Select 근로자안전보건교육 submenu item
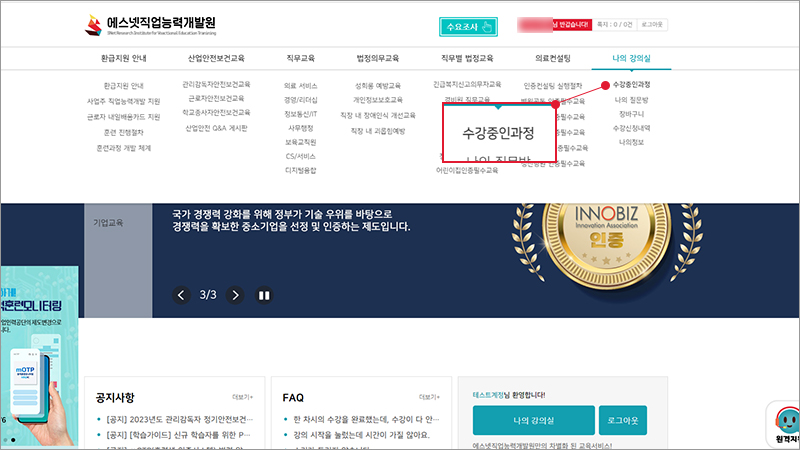Image resolution: width=800 pixels, height=450 pixels. pos(216,98)
